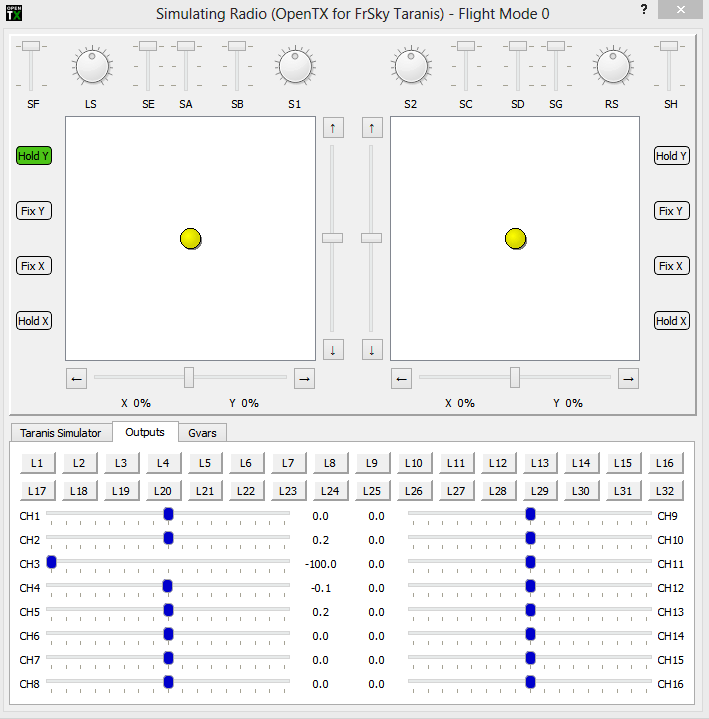Click right arrow under the left stick pad
This screenshot has width=709, height=719.
tap(304, 379)
